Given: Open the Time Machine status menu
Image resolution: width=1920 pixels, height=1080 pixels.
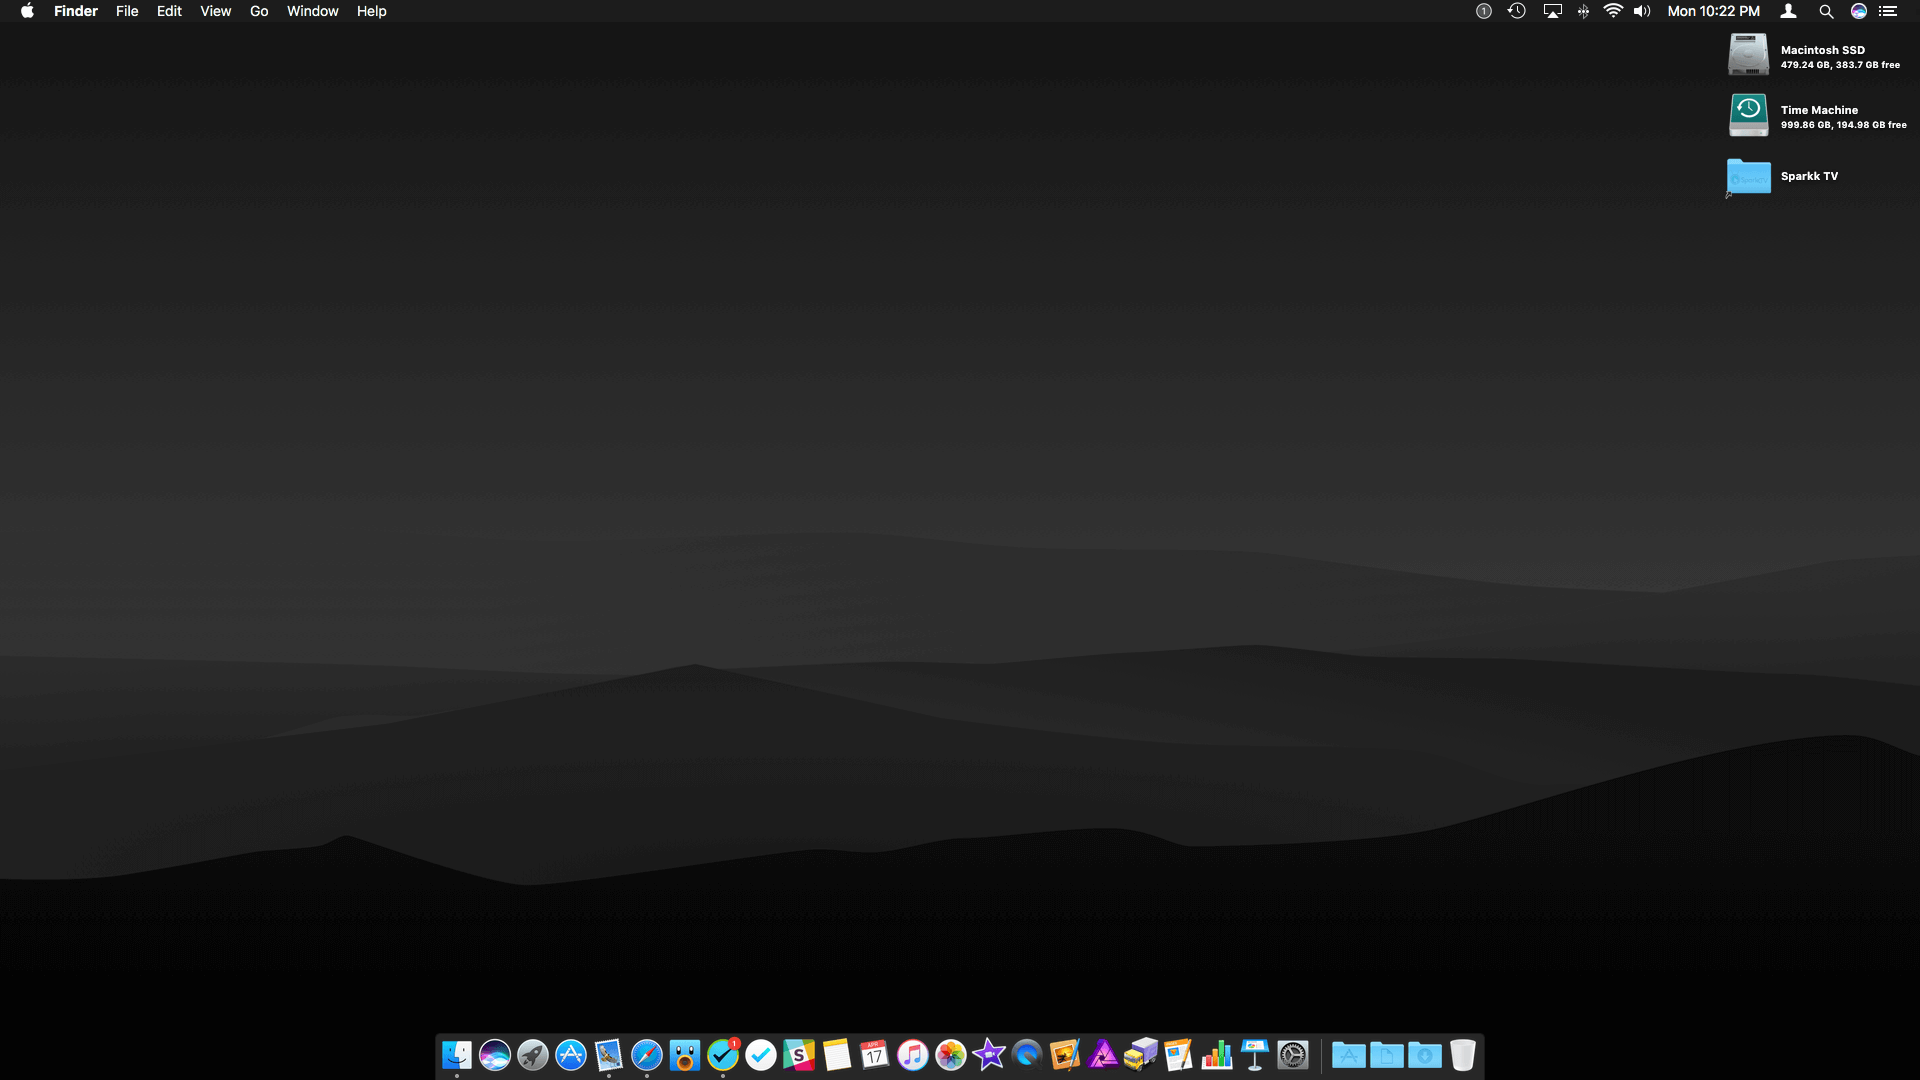Looking at the screenshot, I should click(1517, 11).
